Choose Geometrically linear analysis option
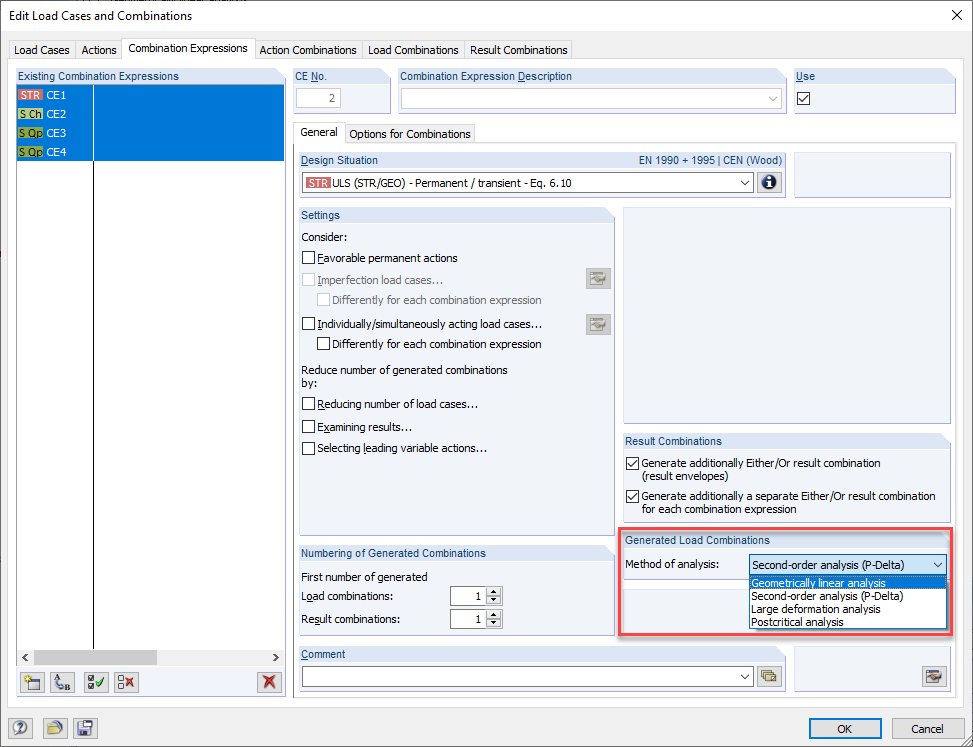This screenshot has height=747, width=973. point(848,583)
